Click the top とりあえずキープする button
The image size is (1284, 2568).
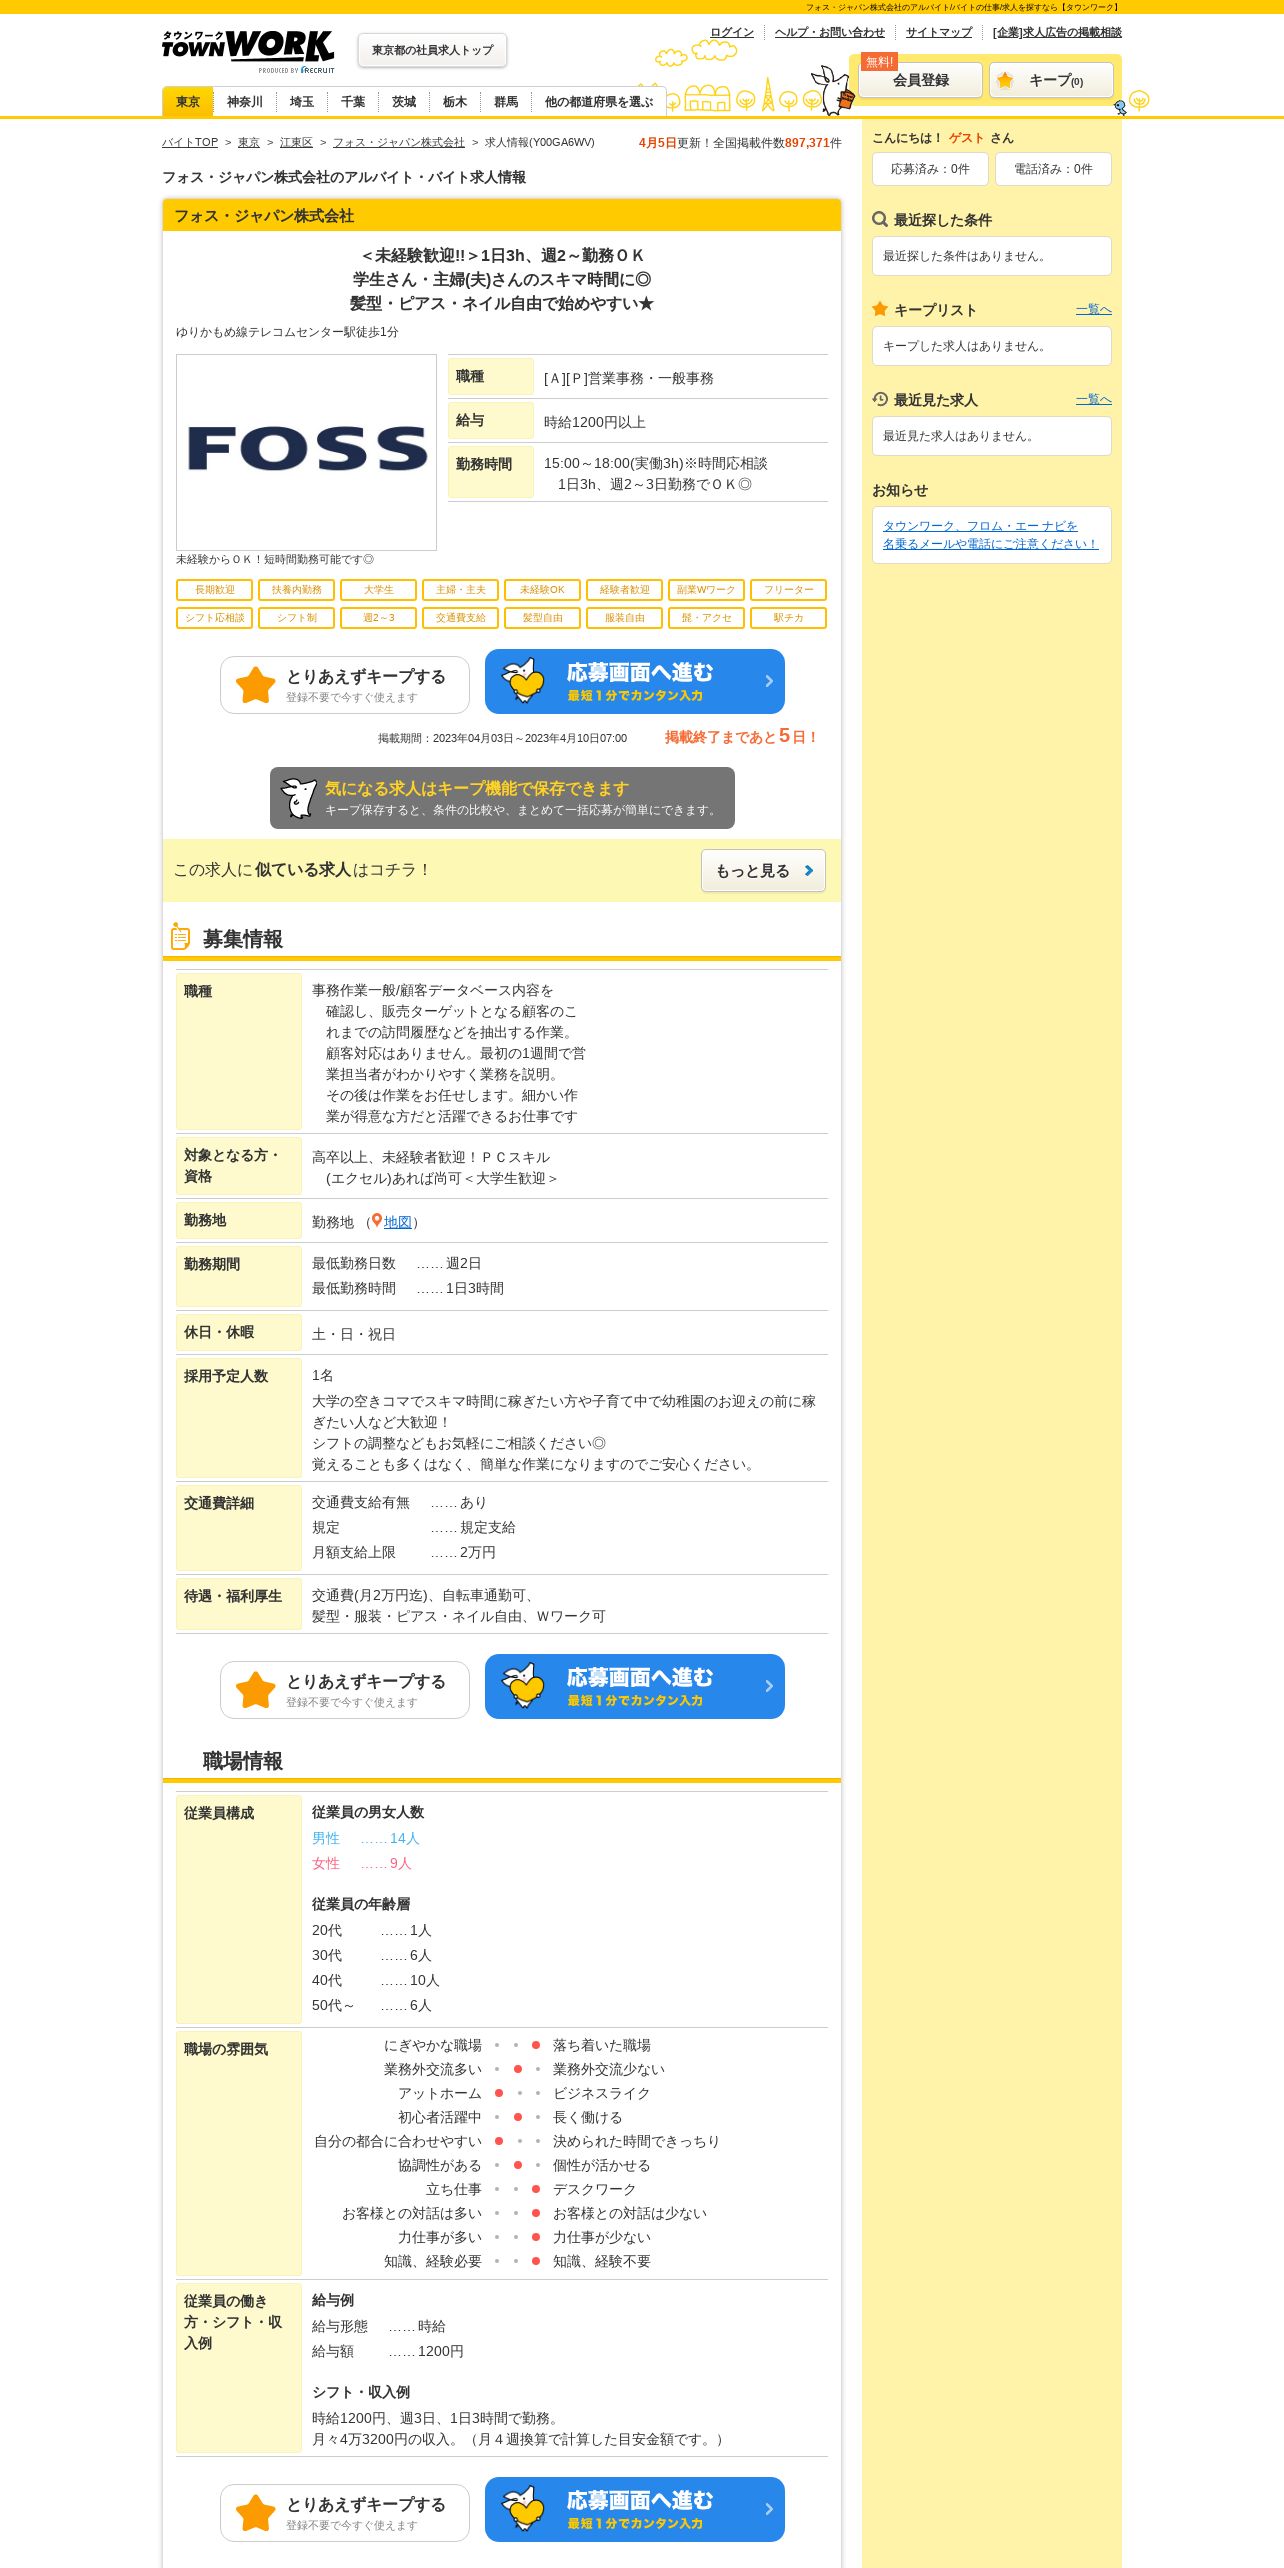(x=345, y=685)
